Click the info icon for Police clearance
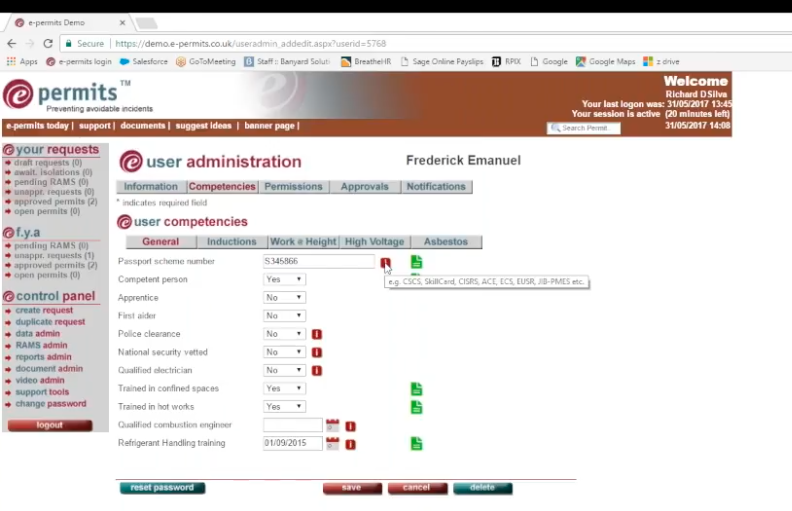 (317, 334)
